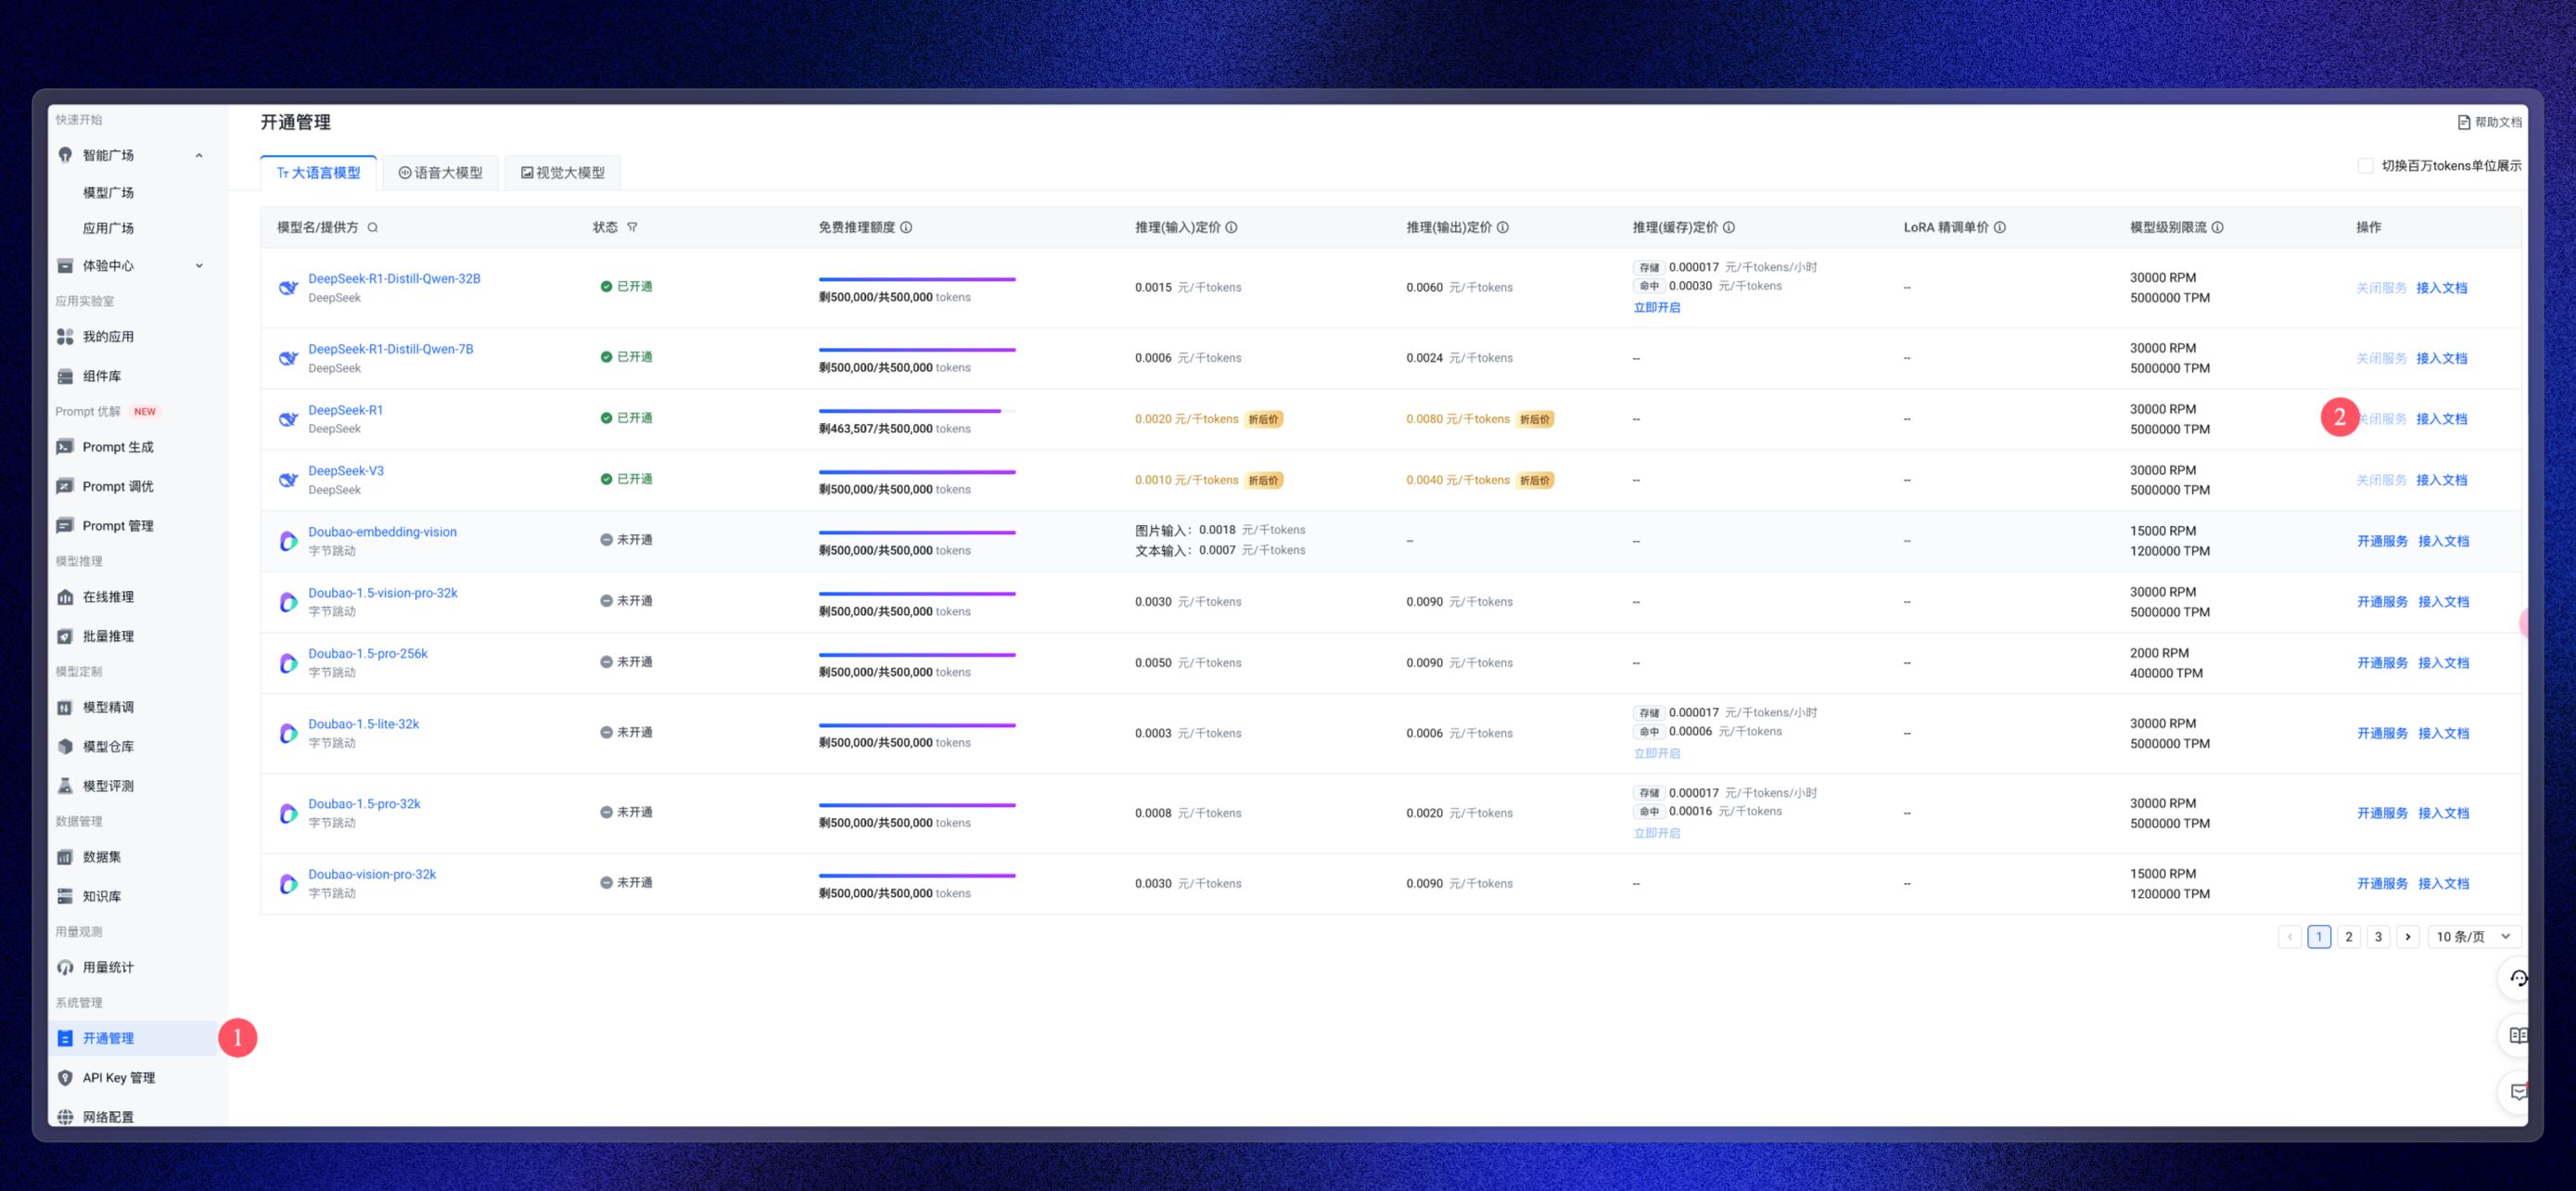
Task: Click 模型精调 sidebar icon
Action: [x=65, y=707]
